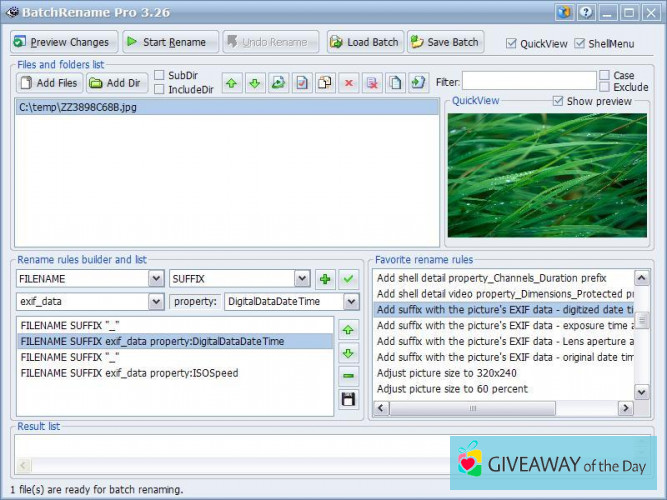Open the DigitalDataDateTime property dropdown
The height and width of the screenshot is (500, 667).
[x=350, y=301]
